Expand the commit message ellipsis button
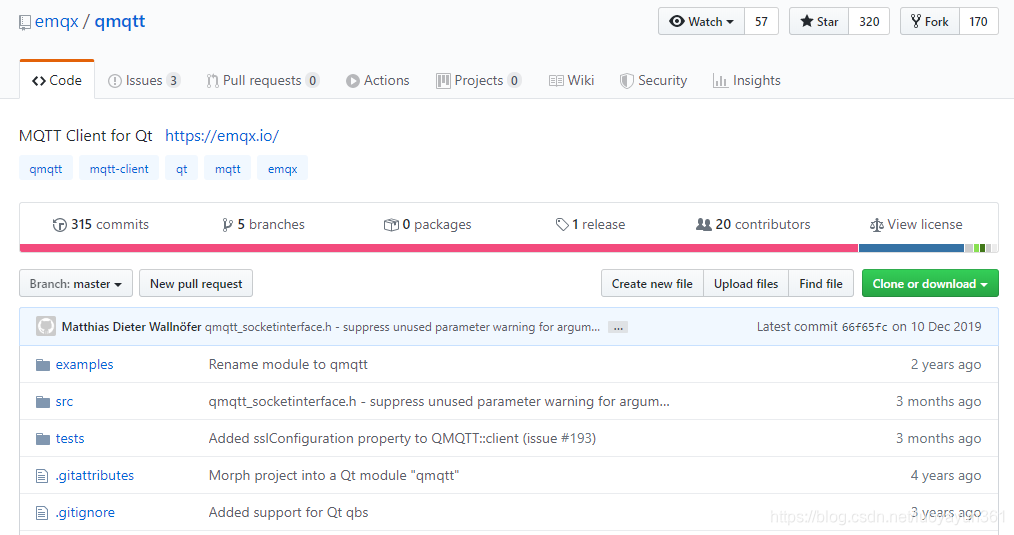This screenshot has height=535, width=1014. 618,327
